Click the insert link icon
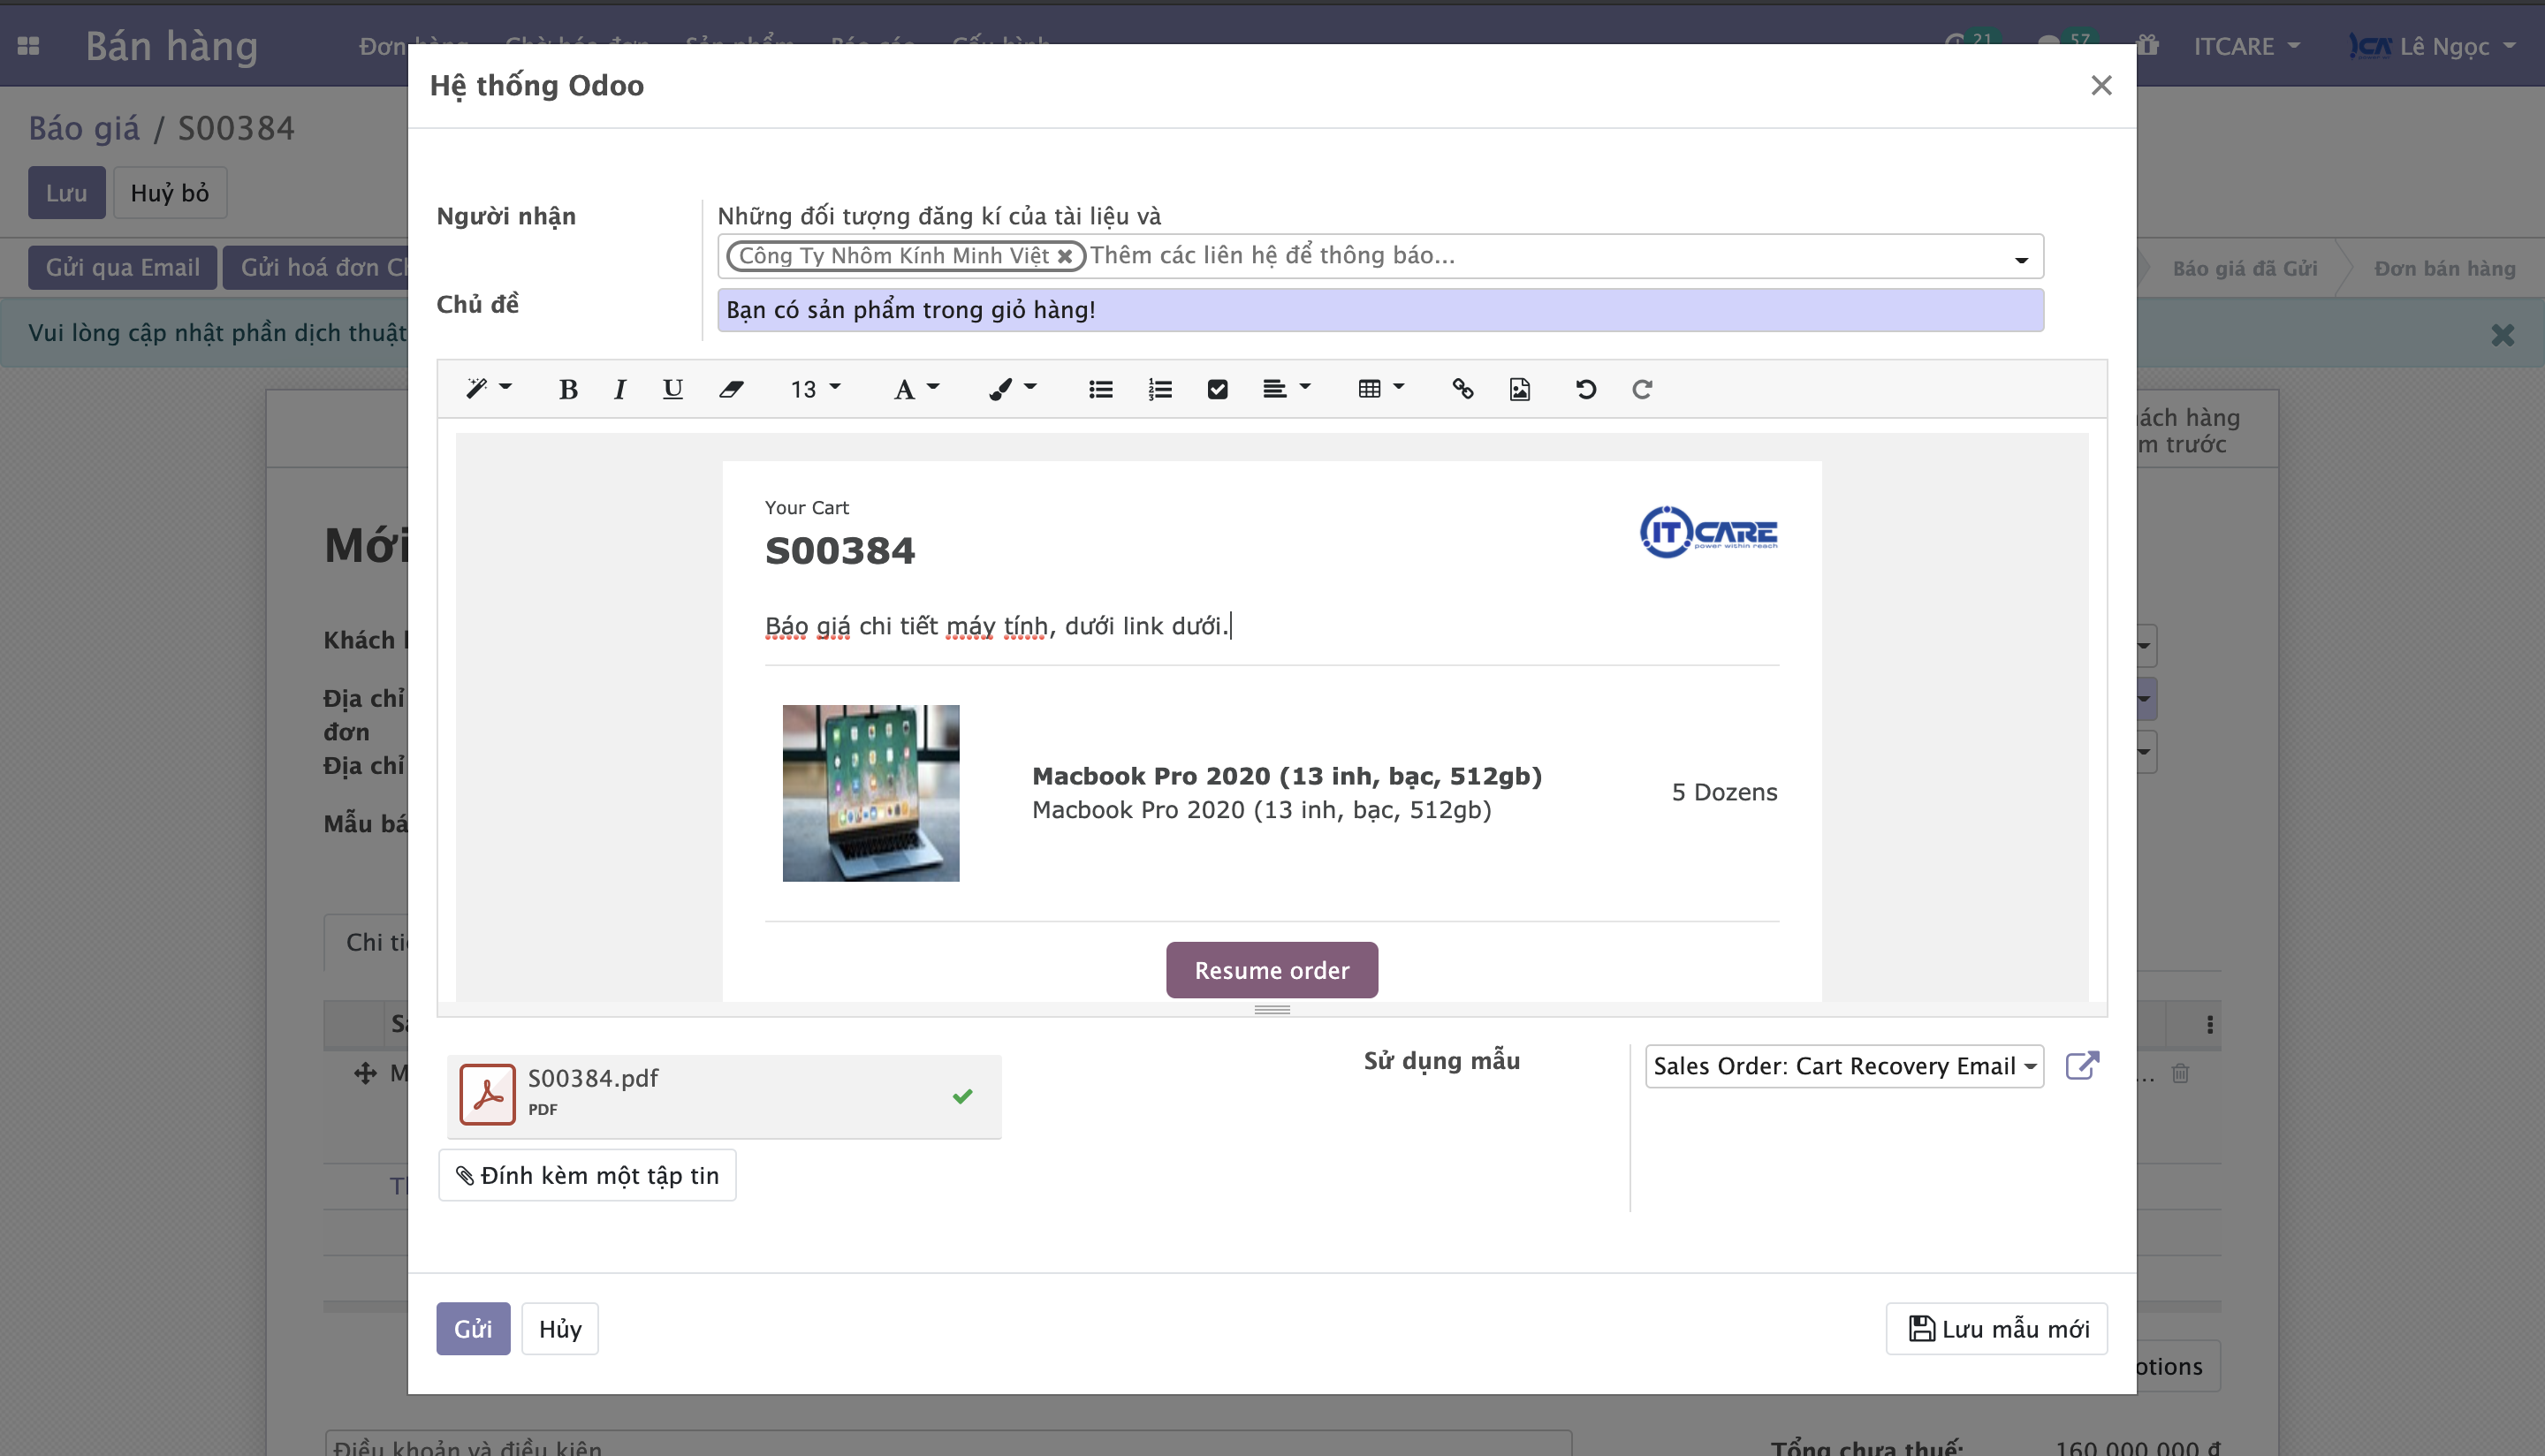The height and width of the screenshot is (1456, 2545). 1463,389
